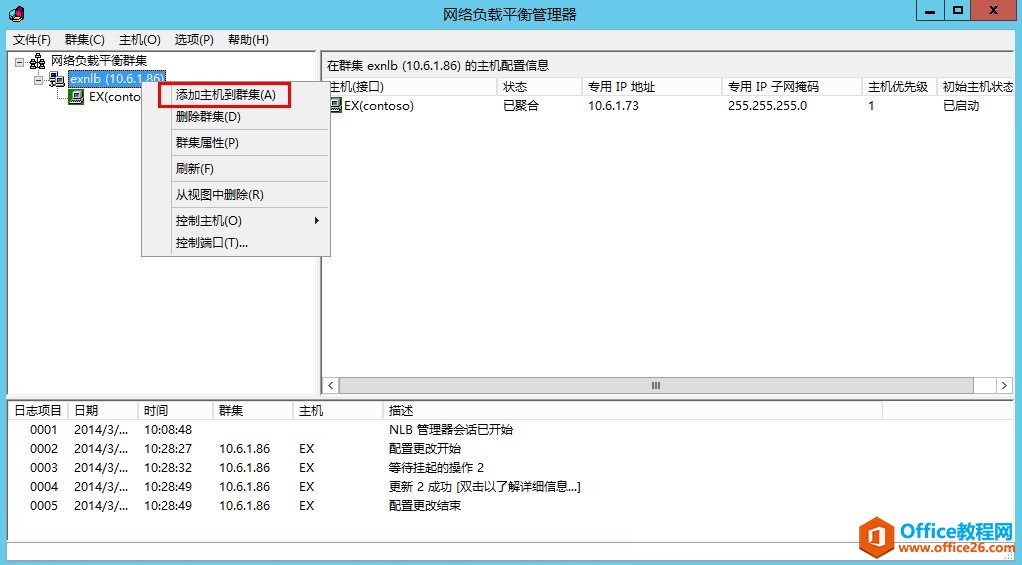Viewport: 1022px width, 565px height.
Task: Open the 选项(P) menu
Action: (194, 40)
